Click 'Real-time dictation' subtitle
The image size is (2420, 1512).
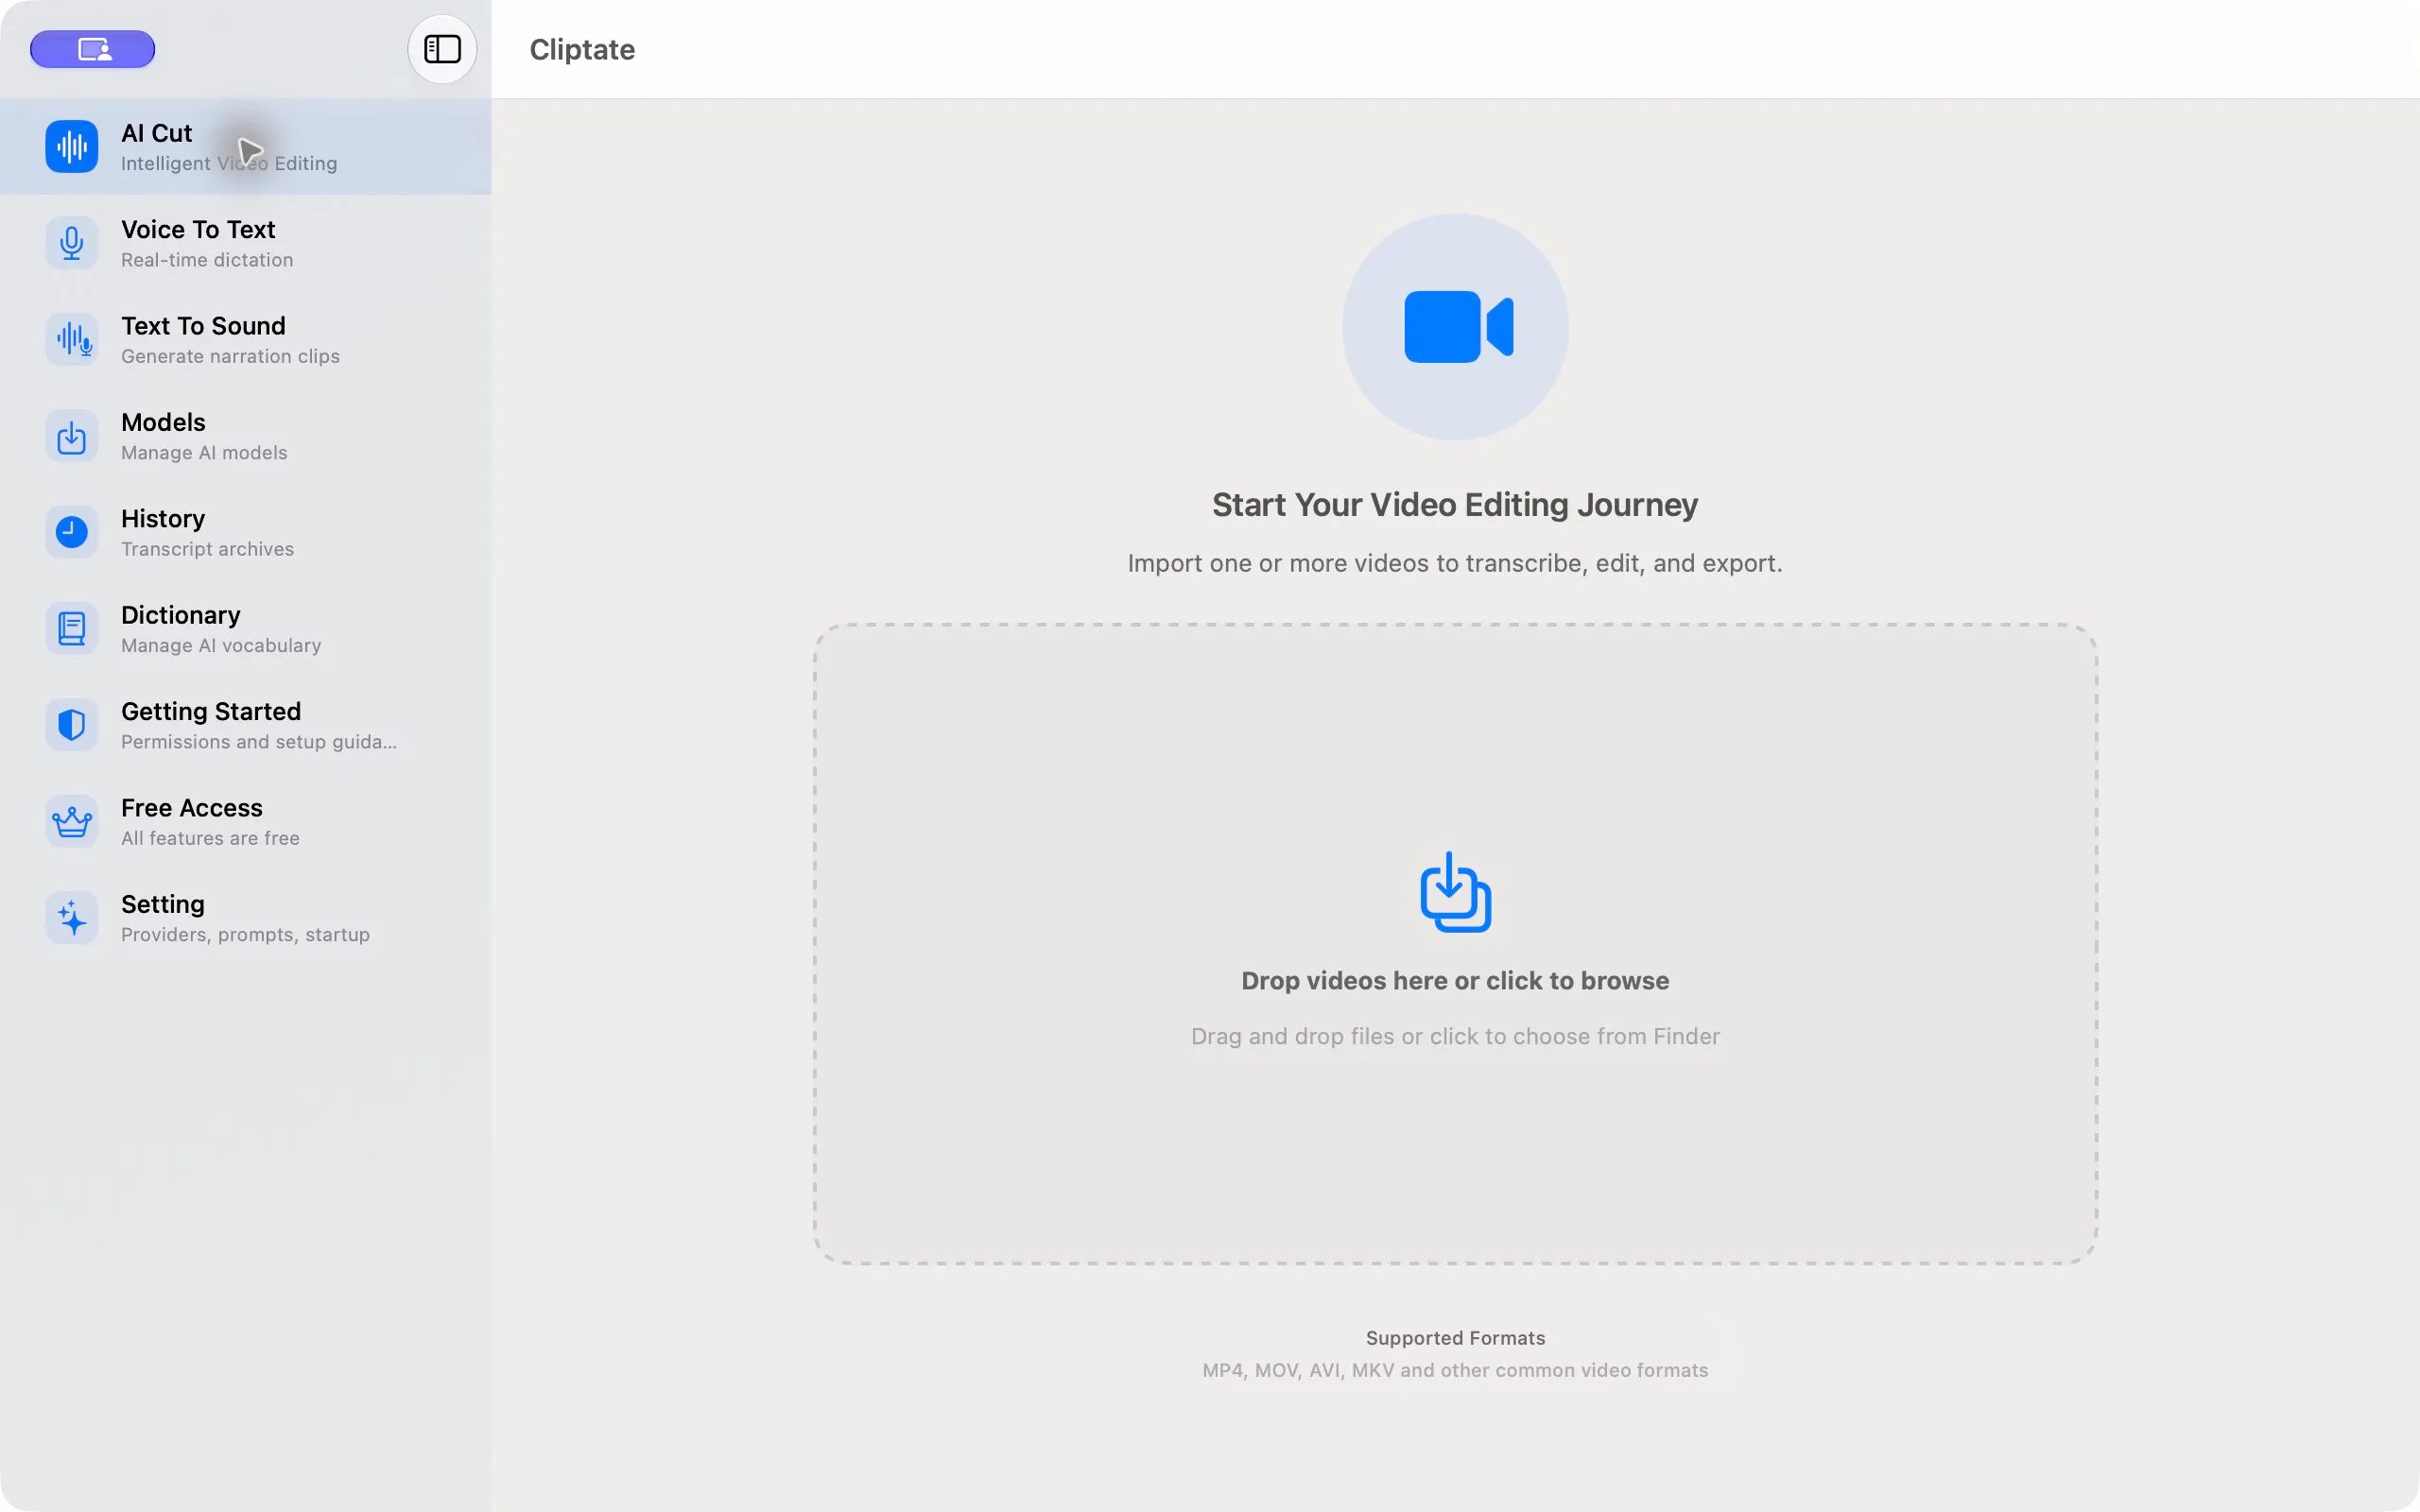point(207,260)
